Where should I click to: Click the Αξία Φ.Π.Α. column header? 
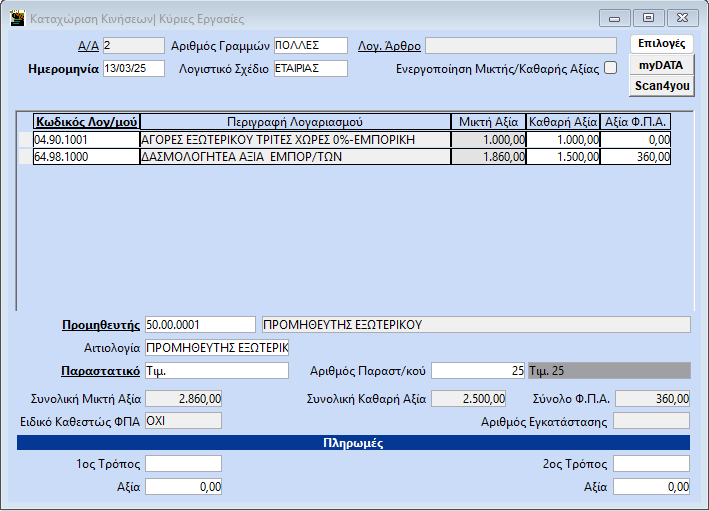(x=635, y=122)
